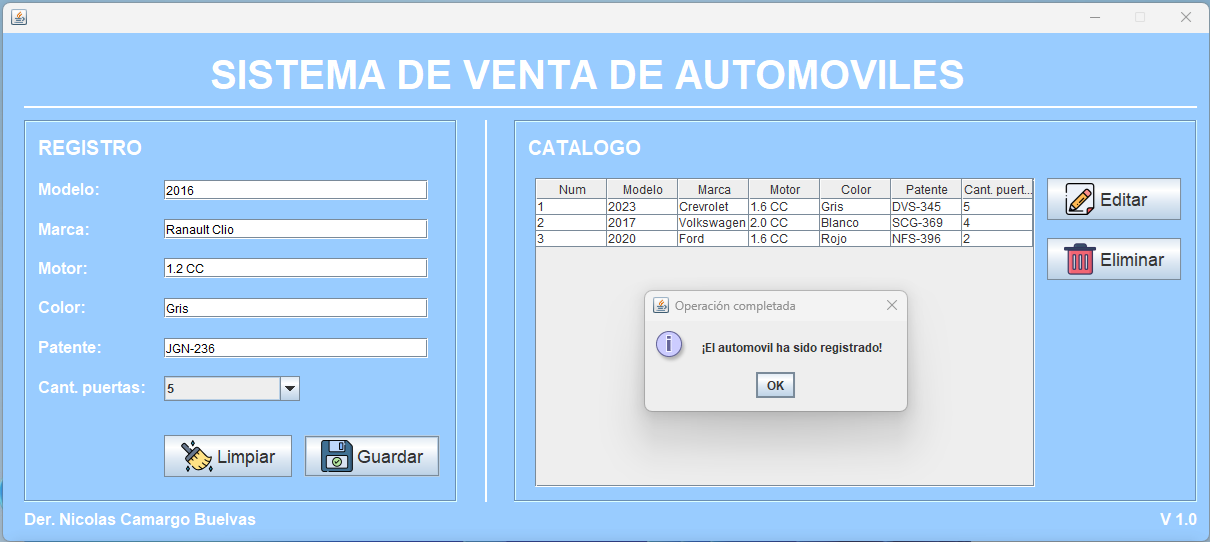Image resolution: width=1210 pixels, height=542 pixels.
Task: Click the Num column header
Action: (x=572, y=189)
